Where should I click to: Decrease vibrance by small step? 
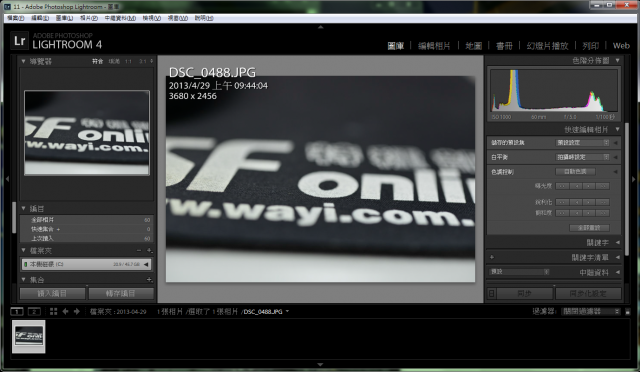(576, 213)
